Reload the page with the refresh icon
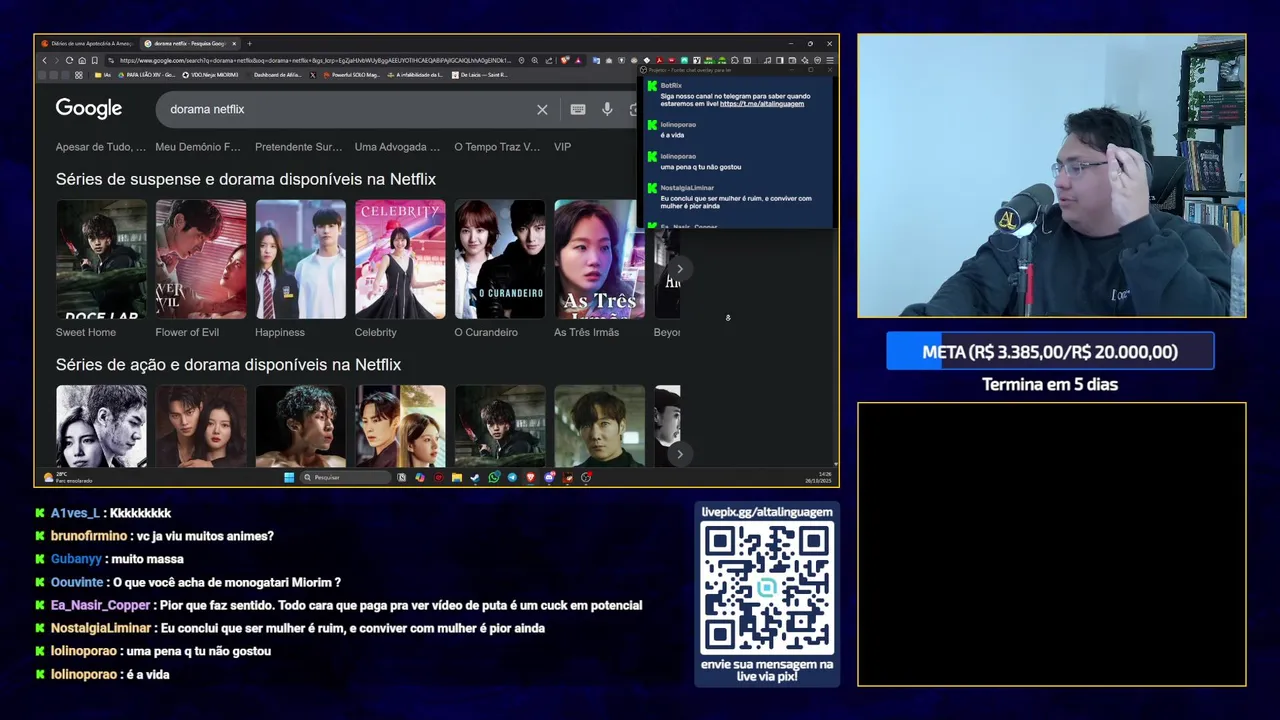 69,60
